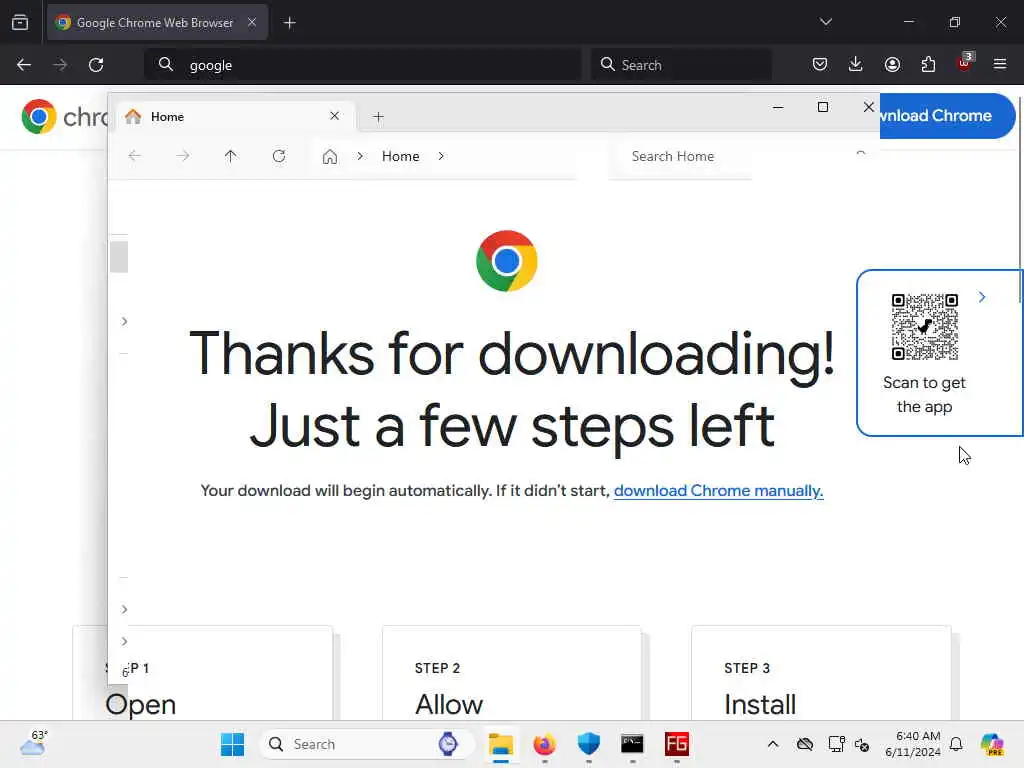Close the Home tab in File Explorer
The image size is (1024, 768).
[x=334, y=116]
